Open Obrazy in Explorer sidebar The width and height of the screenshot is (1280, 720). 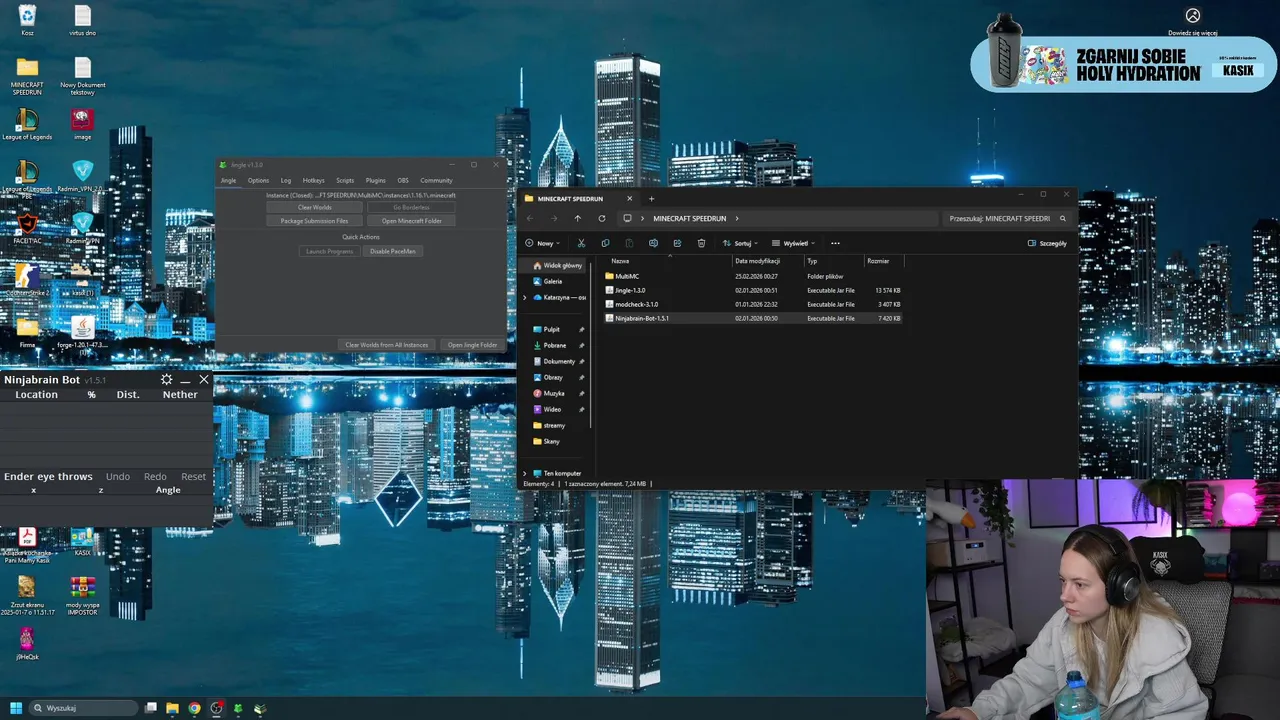(x=547, y=377)
